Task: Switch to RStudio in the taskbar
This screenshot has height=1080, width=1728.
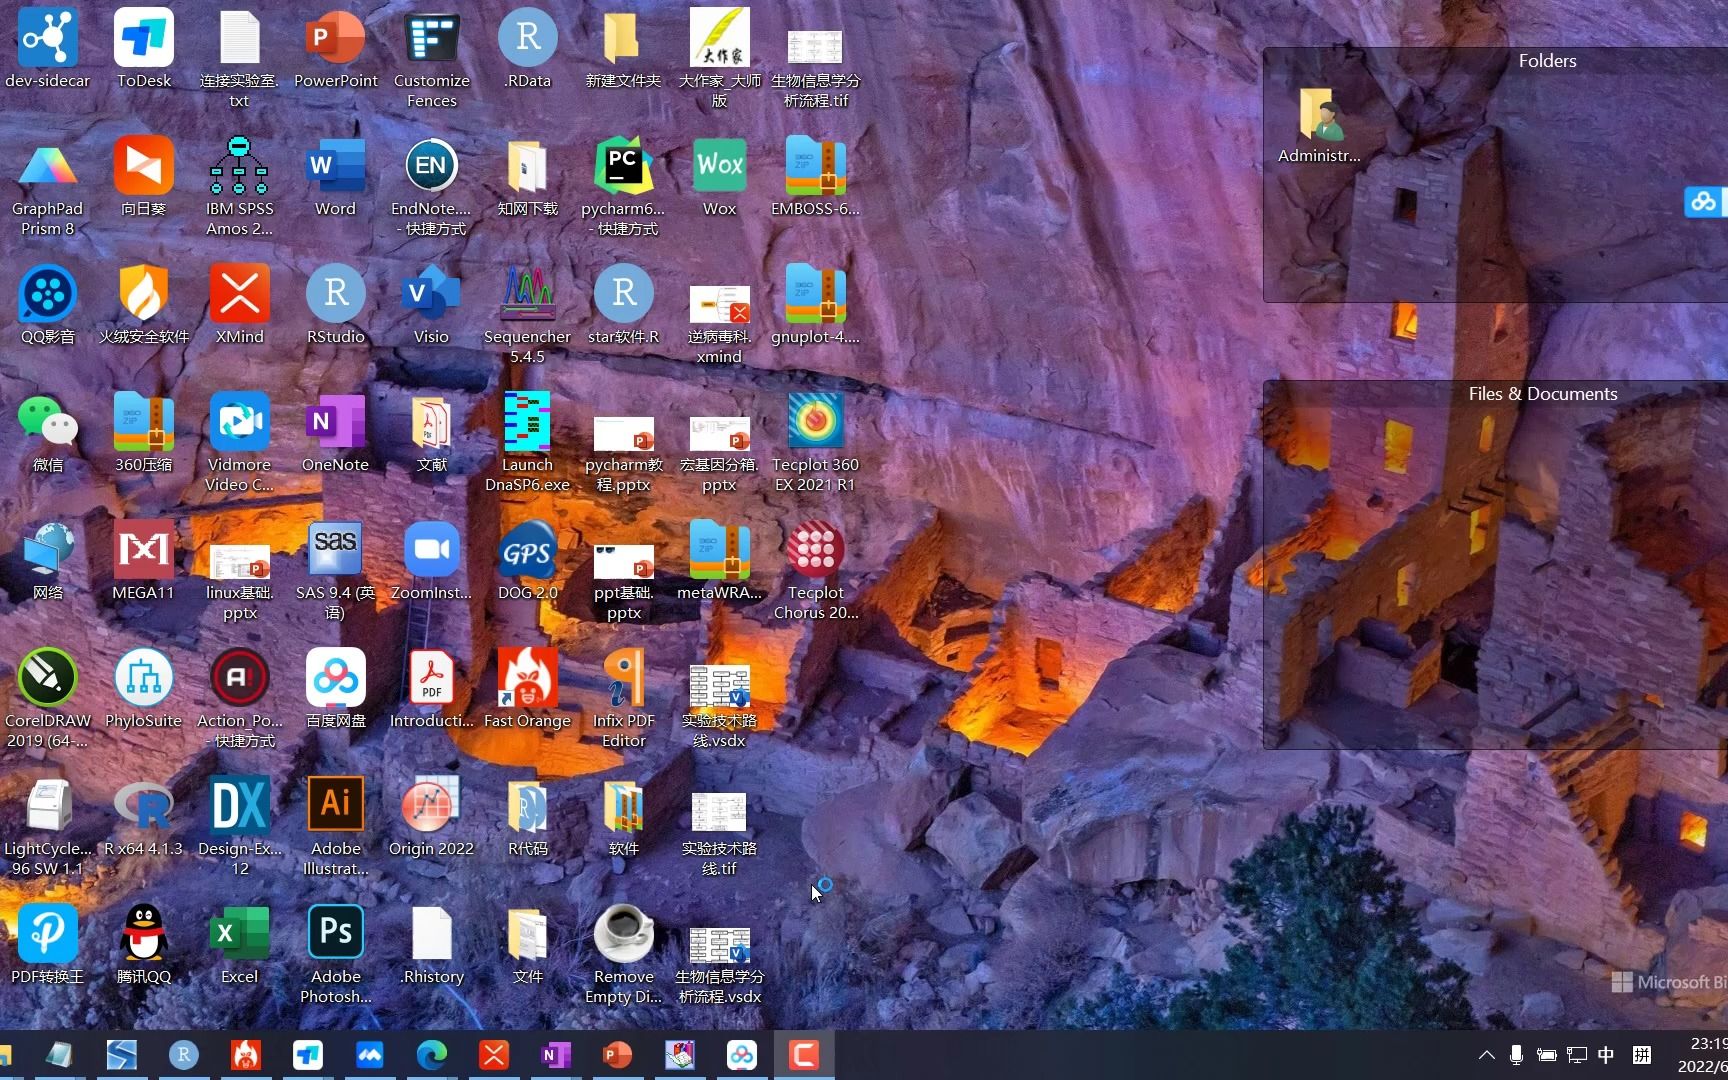Action: pos(184,1055)
